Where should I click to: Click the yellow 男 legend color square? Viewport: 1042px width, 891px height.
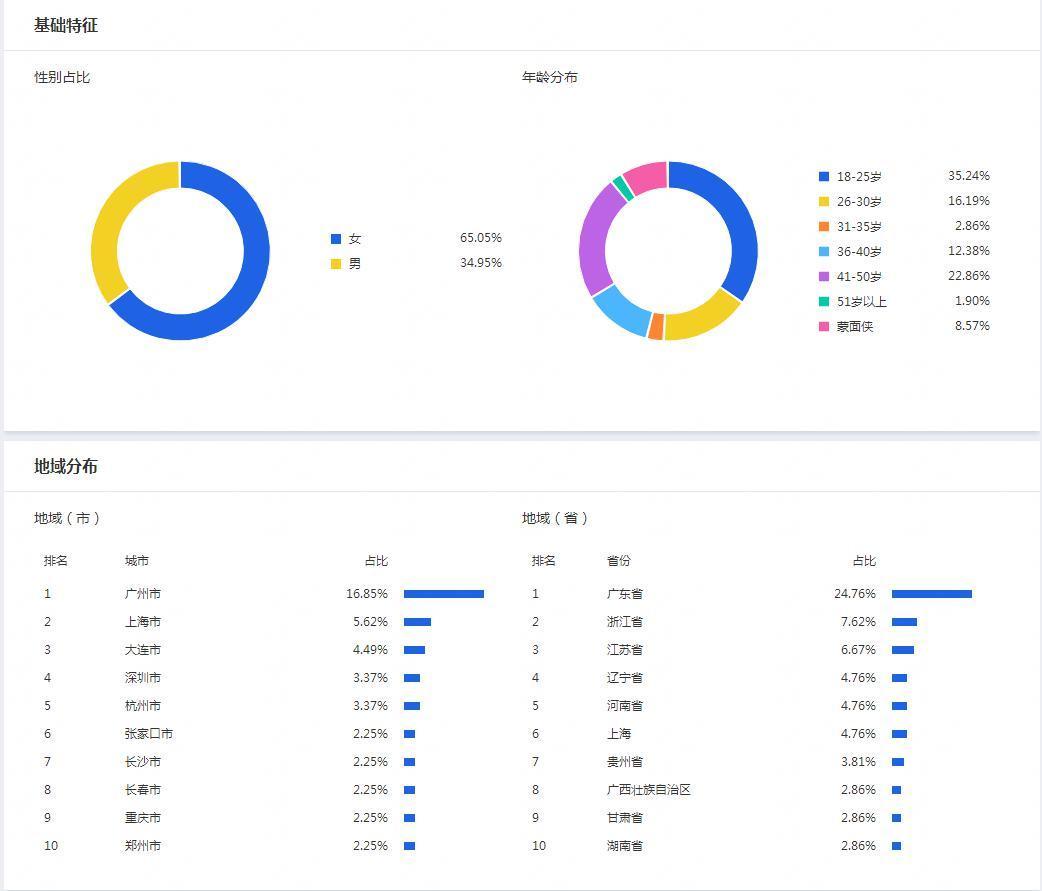point(336,264)
